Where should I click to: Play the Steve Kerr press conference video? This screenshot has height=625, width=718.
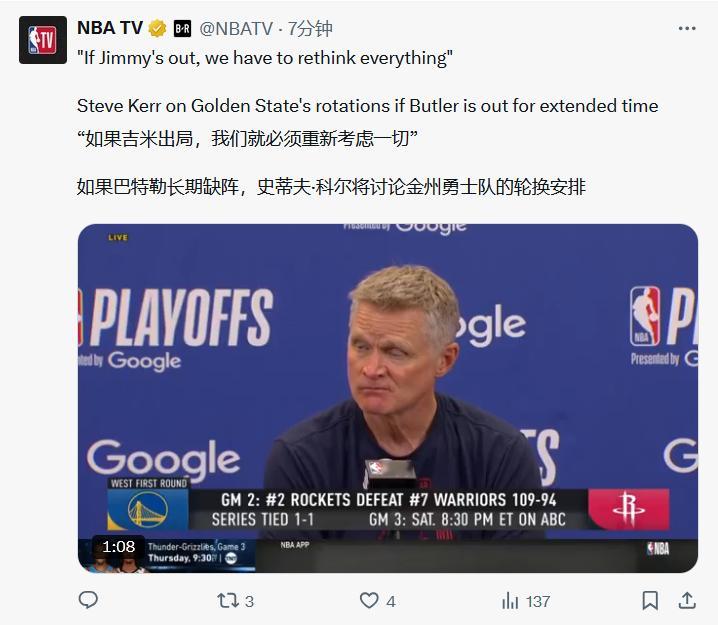pyautogui.click(x=388, y=398)
